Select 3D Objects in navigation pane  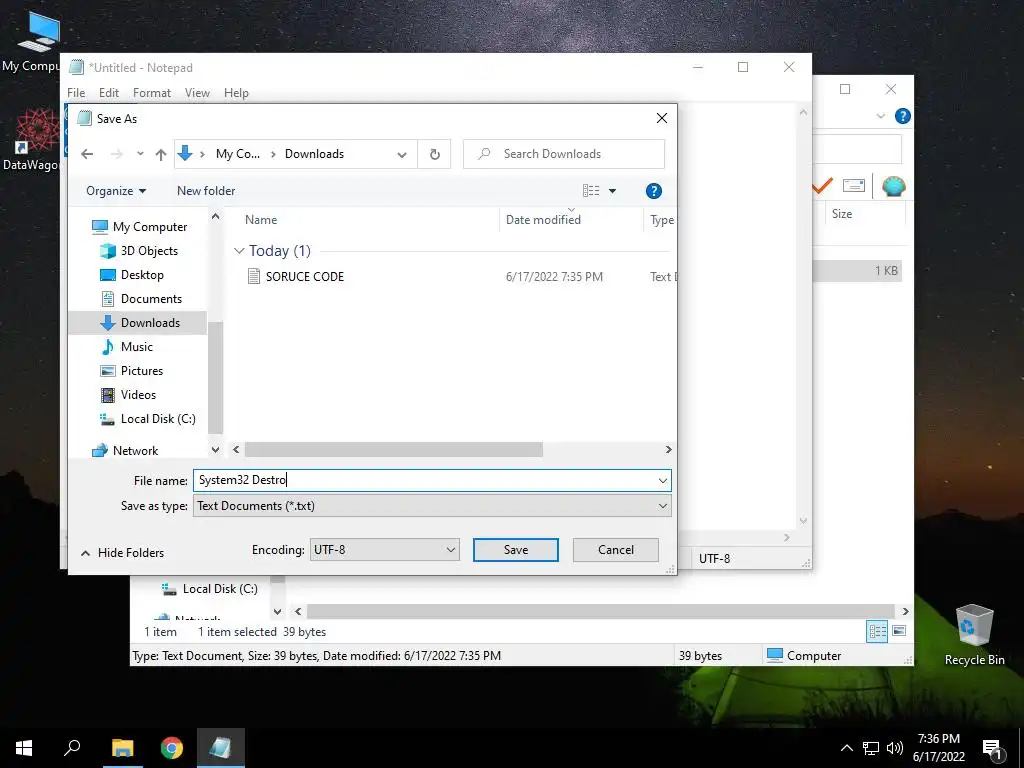point(149,251)
